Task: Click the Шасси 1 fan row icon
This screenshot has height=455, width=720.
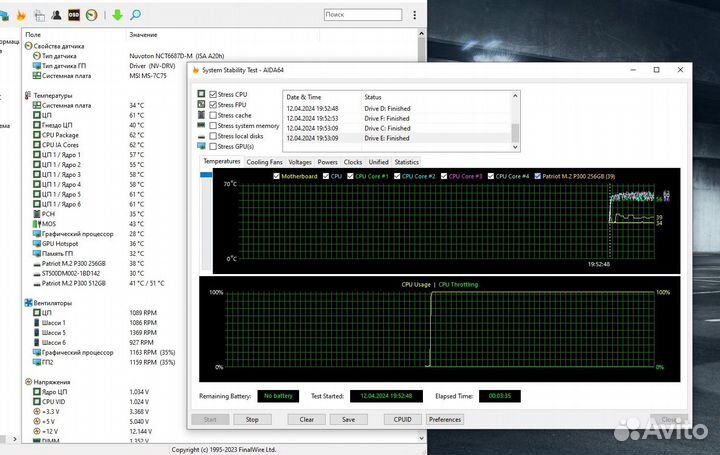Action: 37,322
